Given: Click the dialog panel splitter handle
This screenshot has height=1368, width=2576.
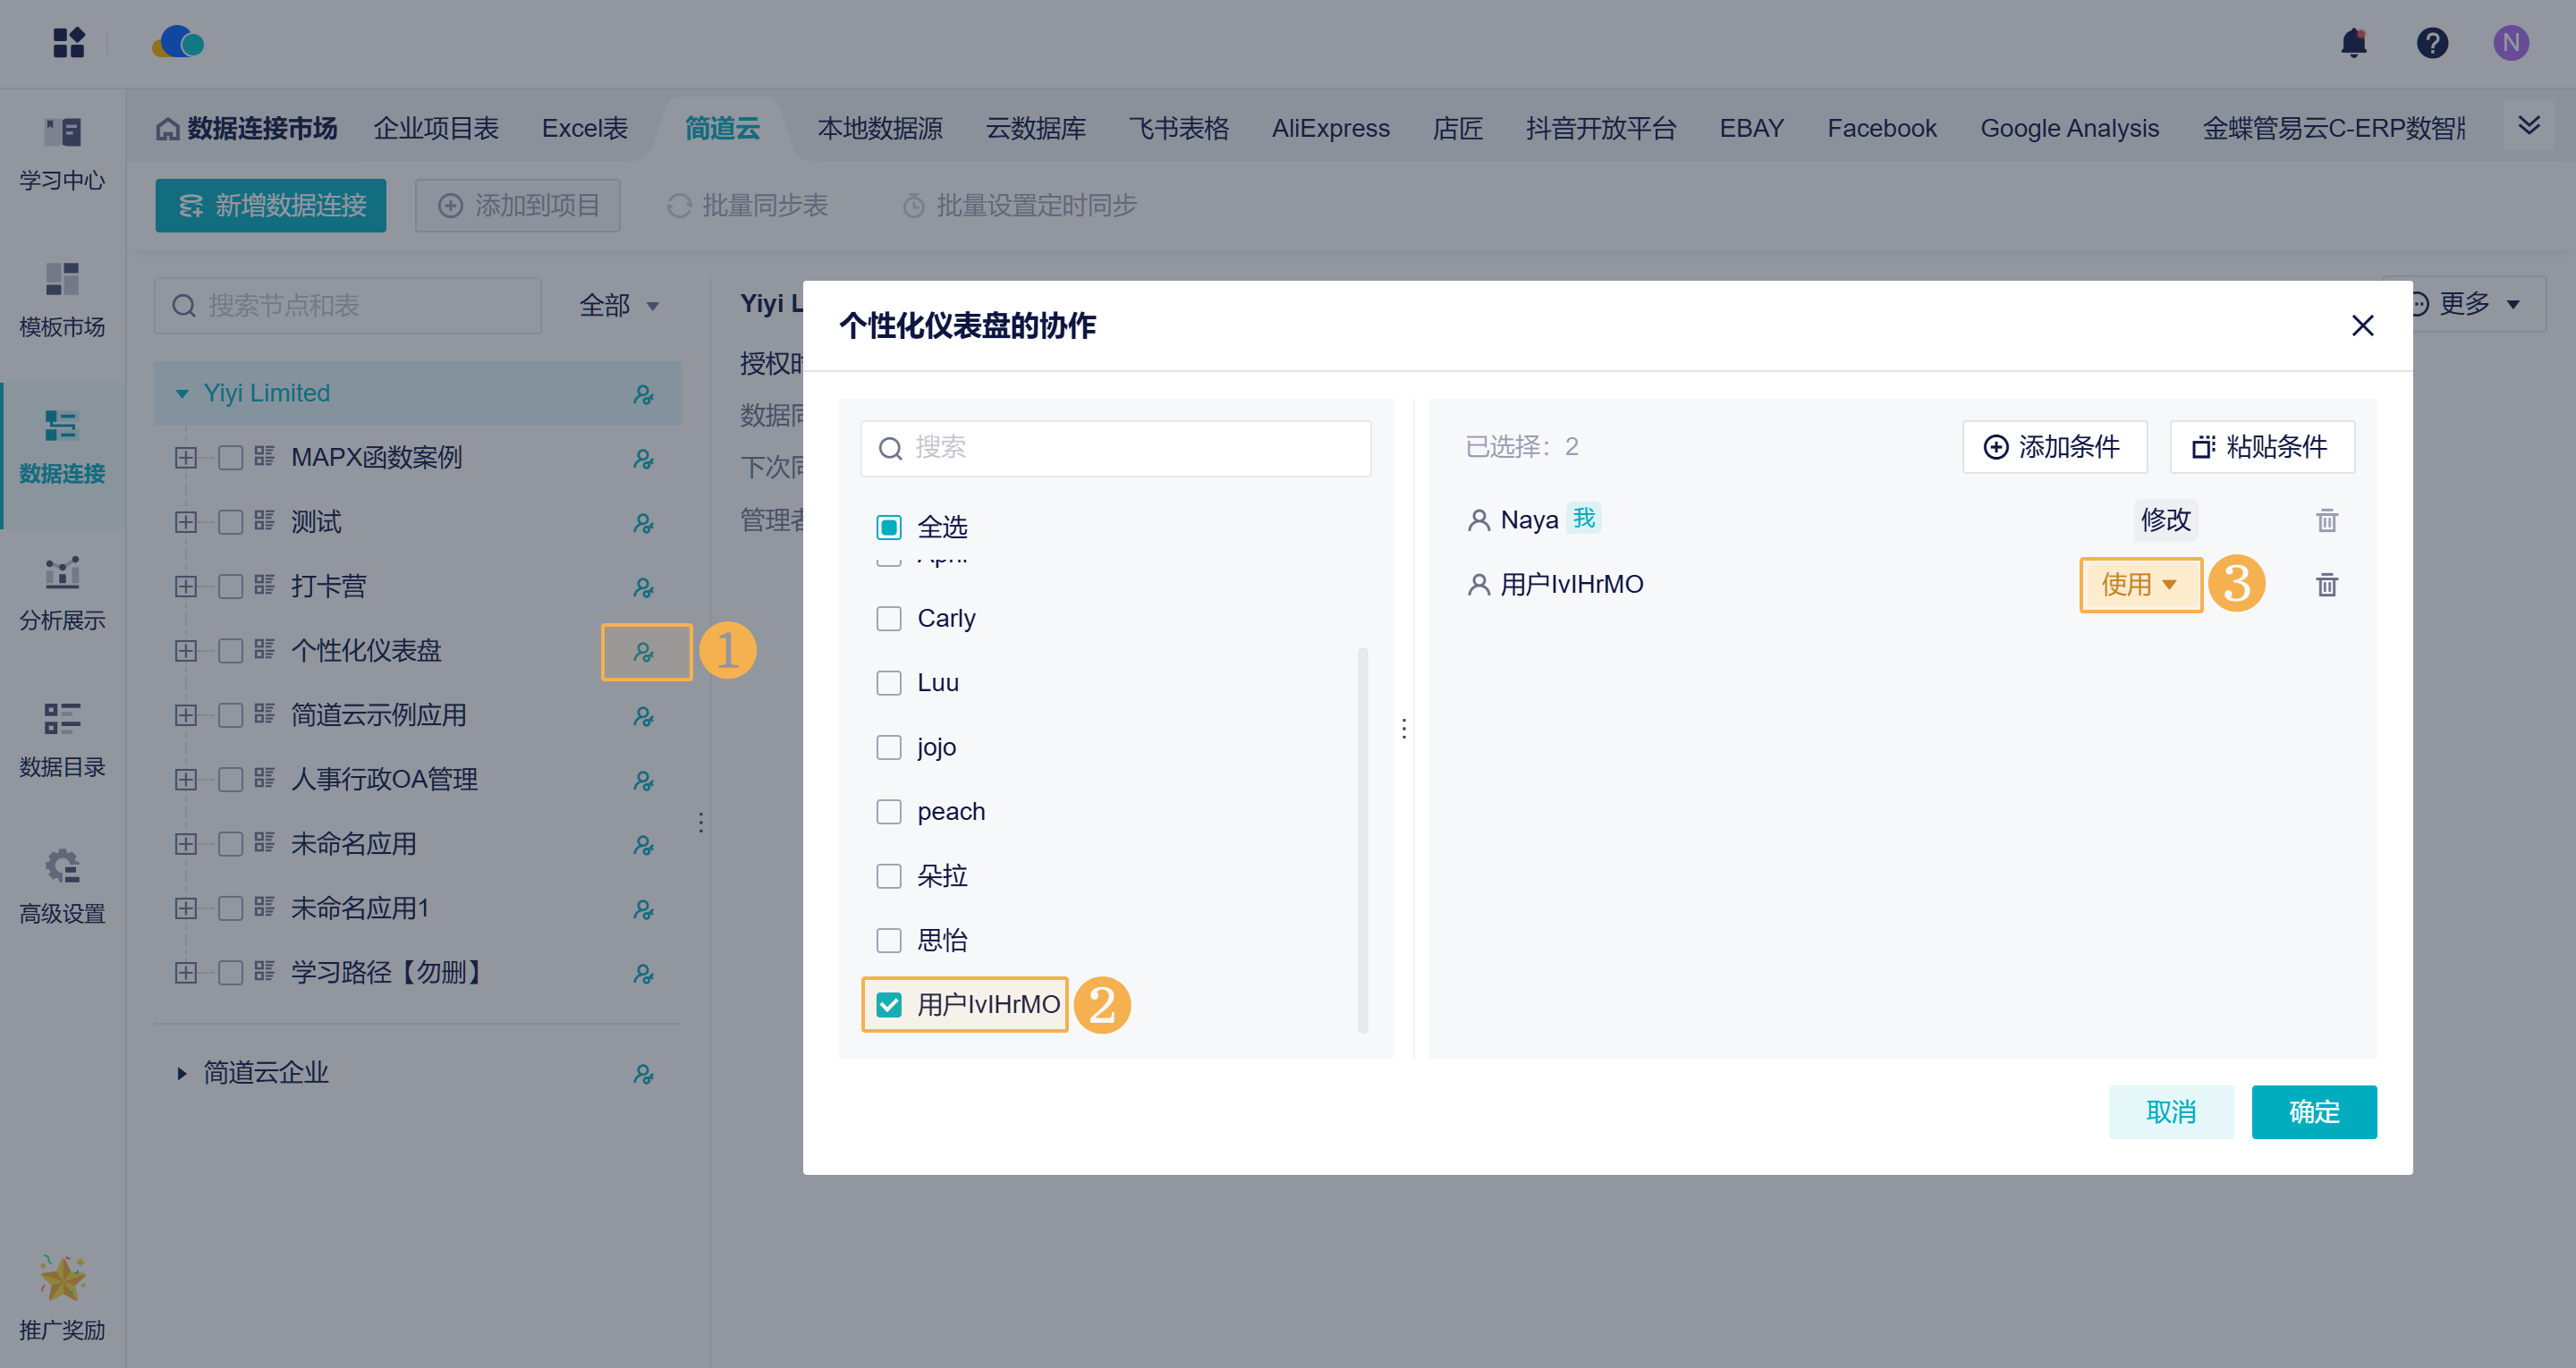Looking at the screenshot, I should point(1404,728).
